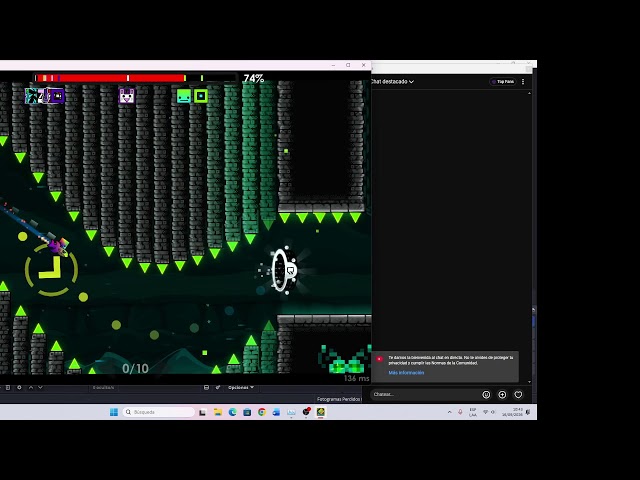
Task: Click the gear settings icon below the game
Action: point(19,387)
